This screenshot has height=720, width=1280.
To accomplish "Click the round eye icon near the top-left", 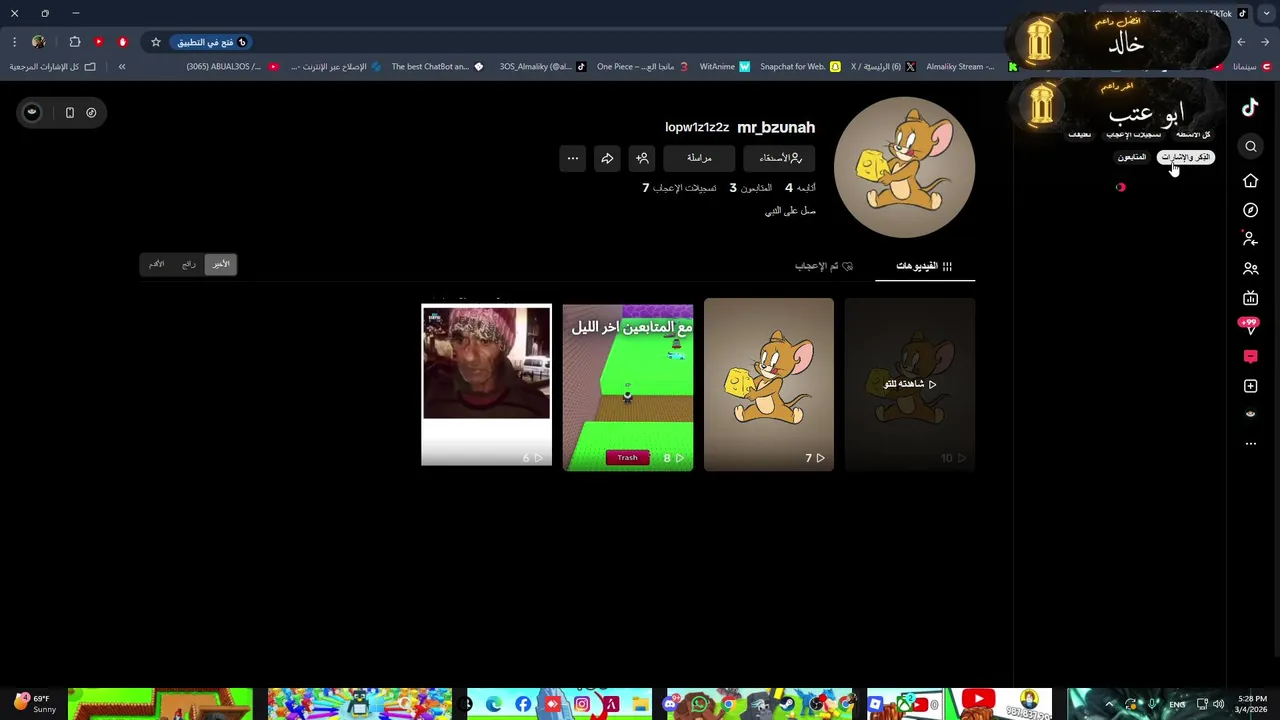I will (32, 112).
